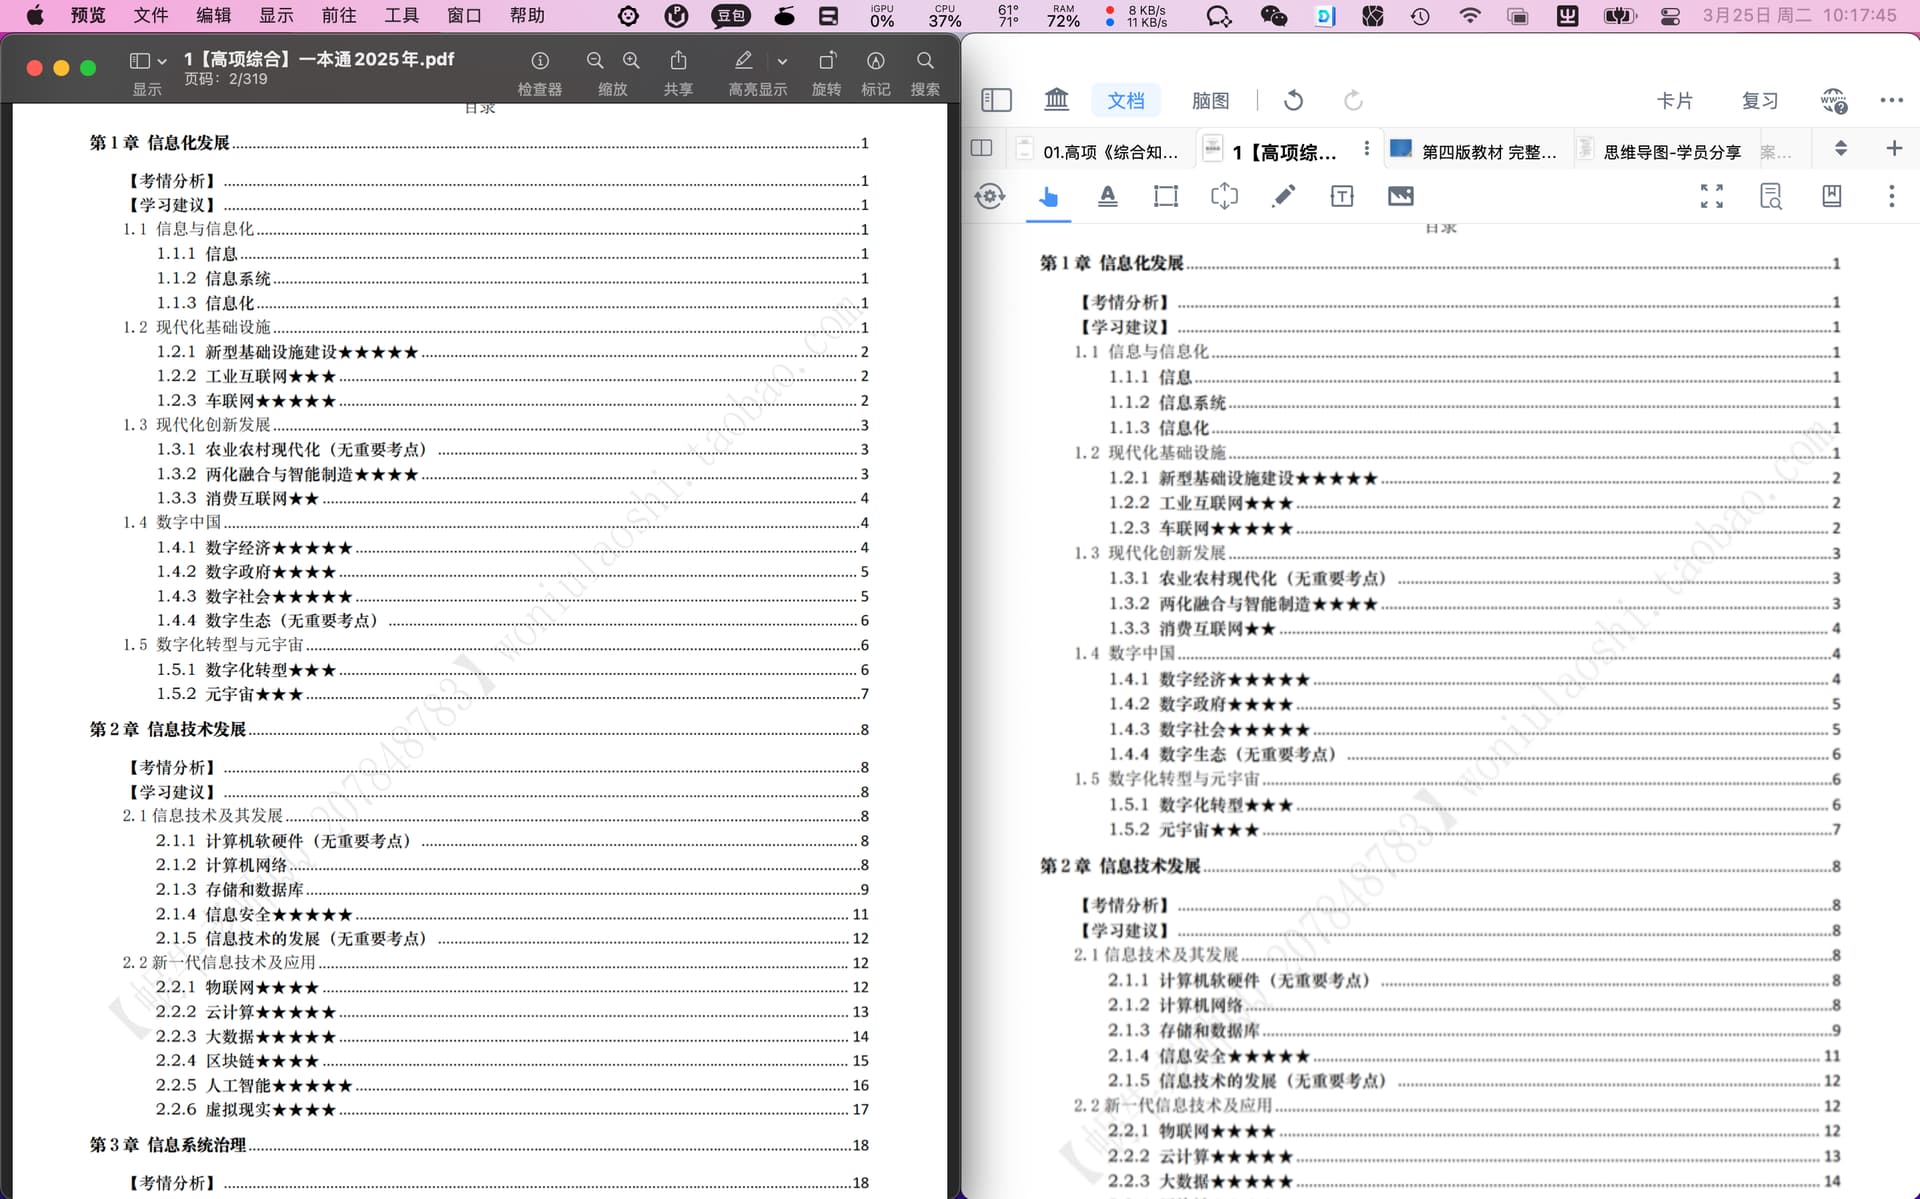Select the hand tool in MarginNote toolbar

(1048, 196)
